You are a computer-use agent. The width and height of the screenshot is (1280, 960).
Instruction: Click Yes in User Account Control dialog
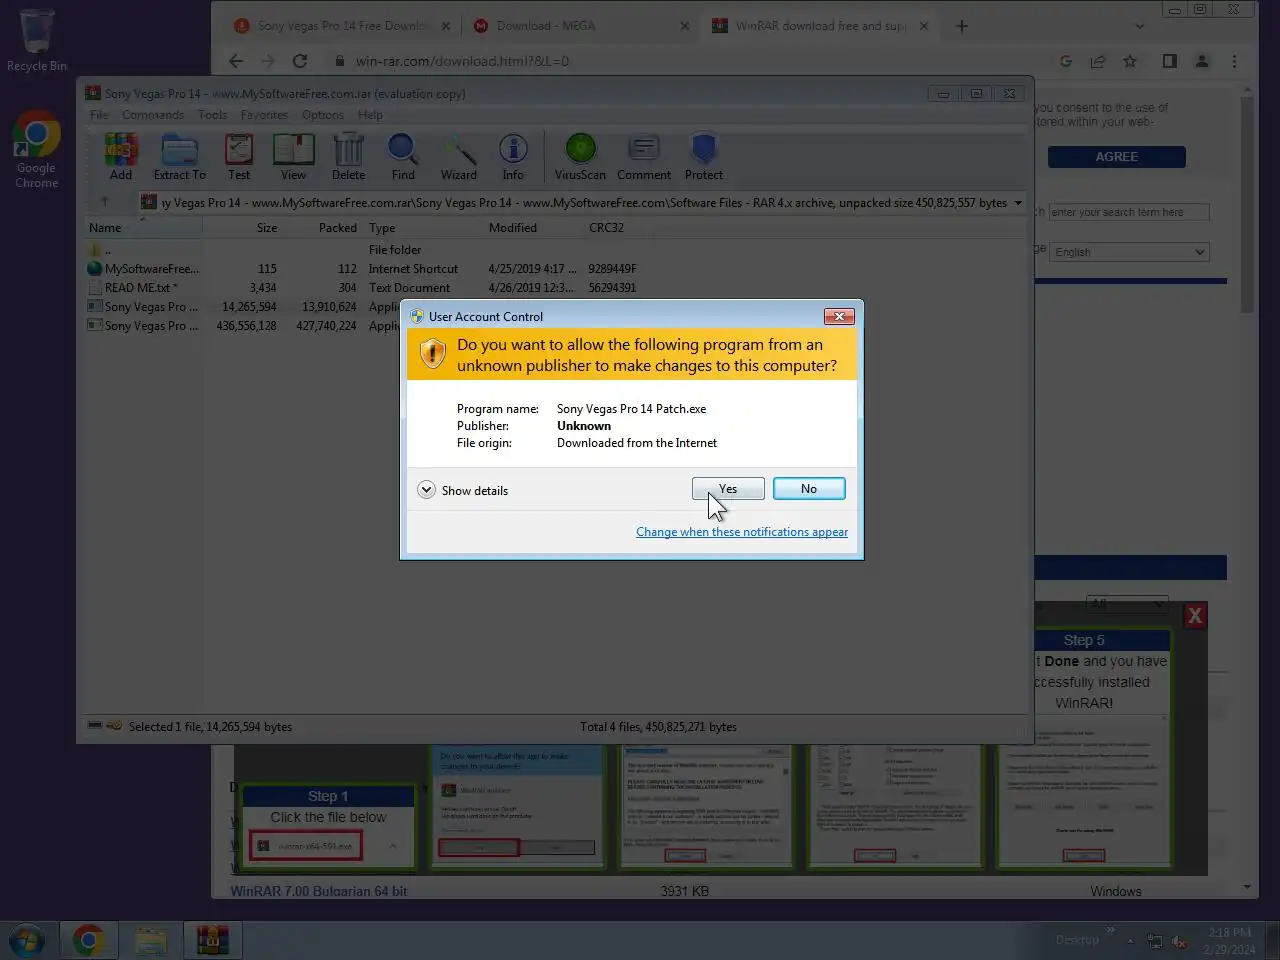tap(728, 489)
